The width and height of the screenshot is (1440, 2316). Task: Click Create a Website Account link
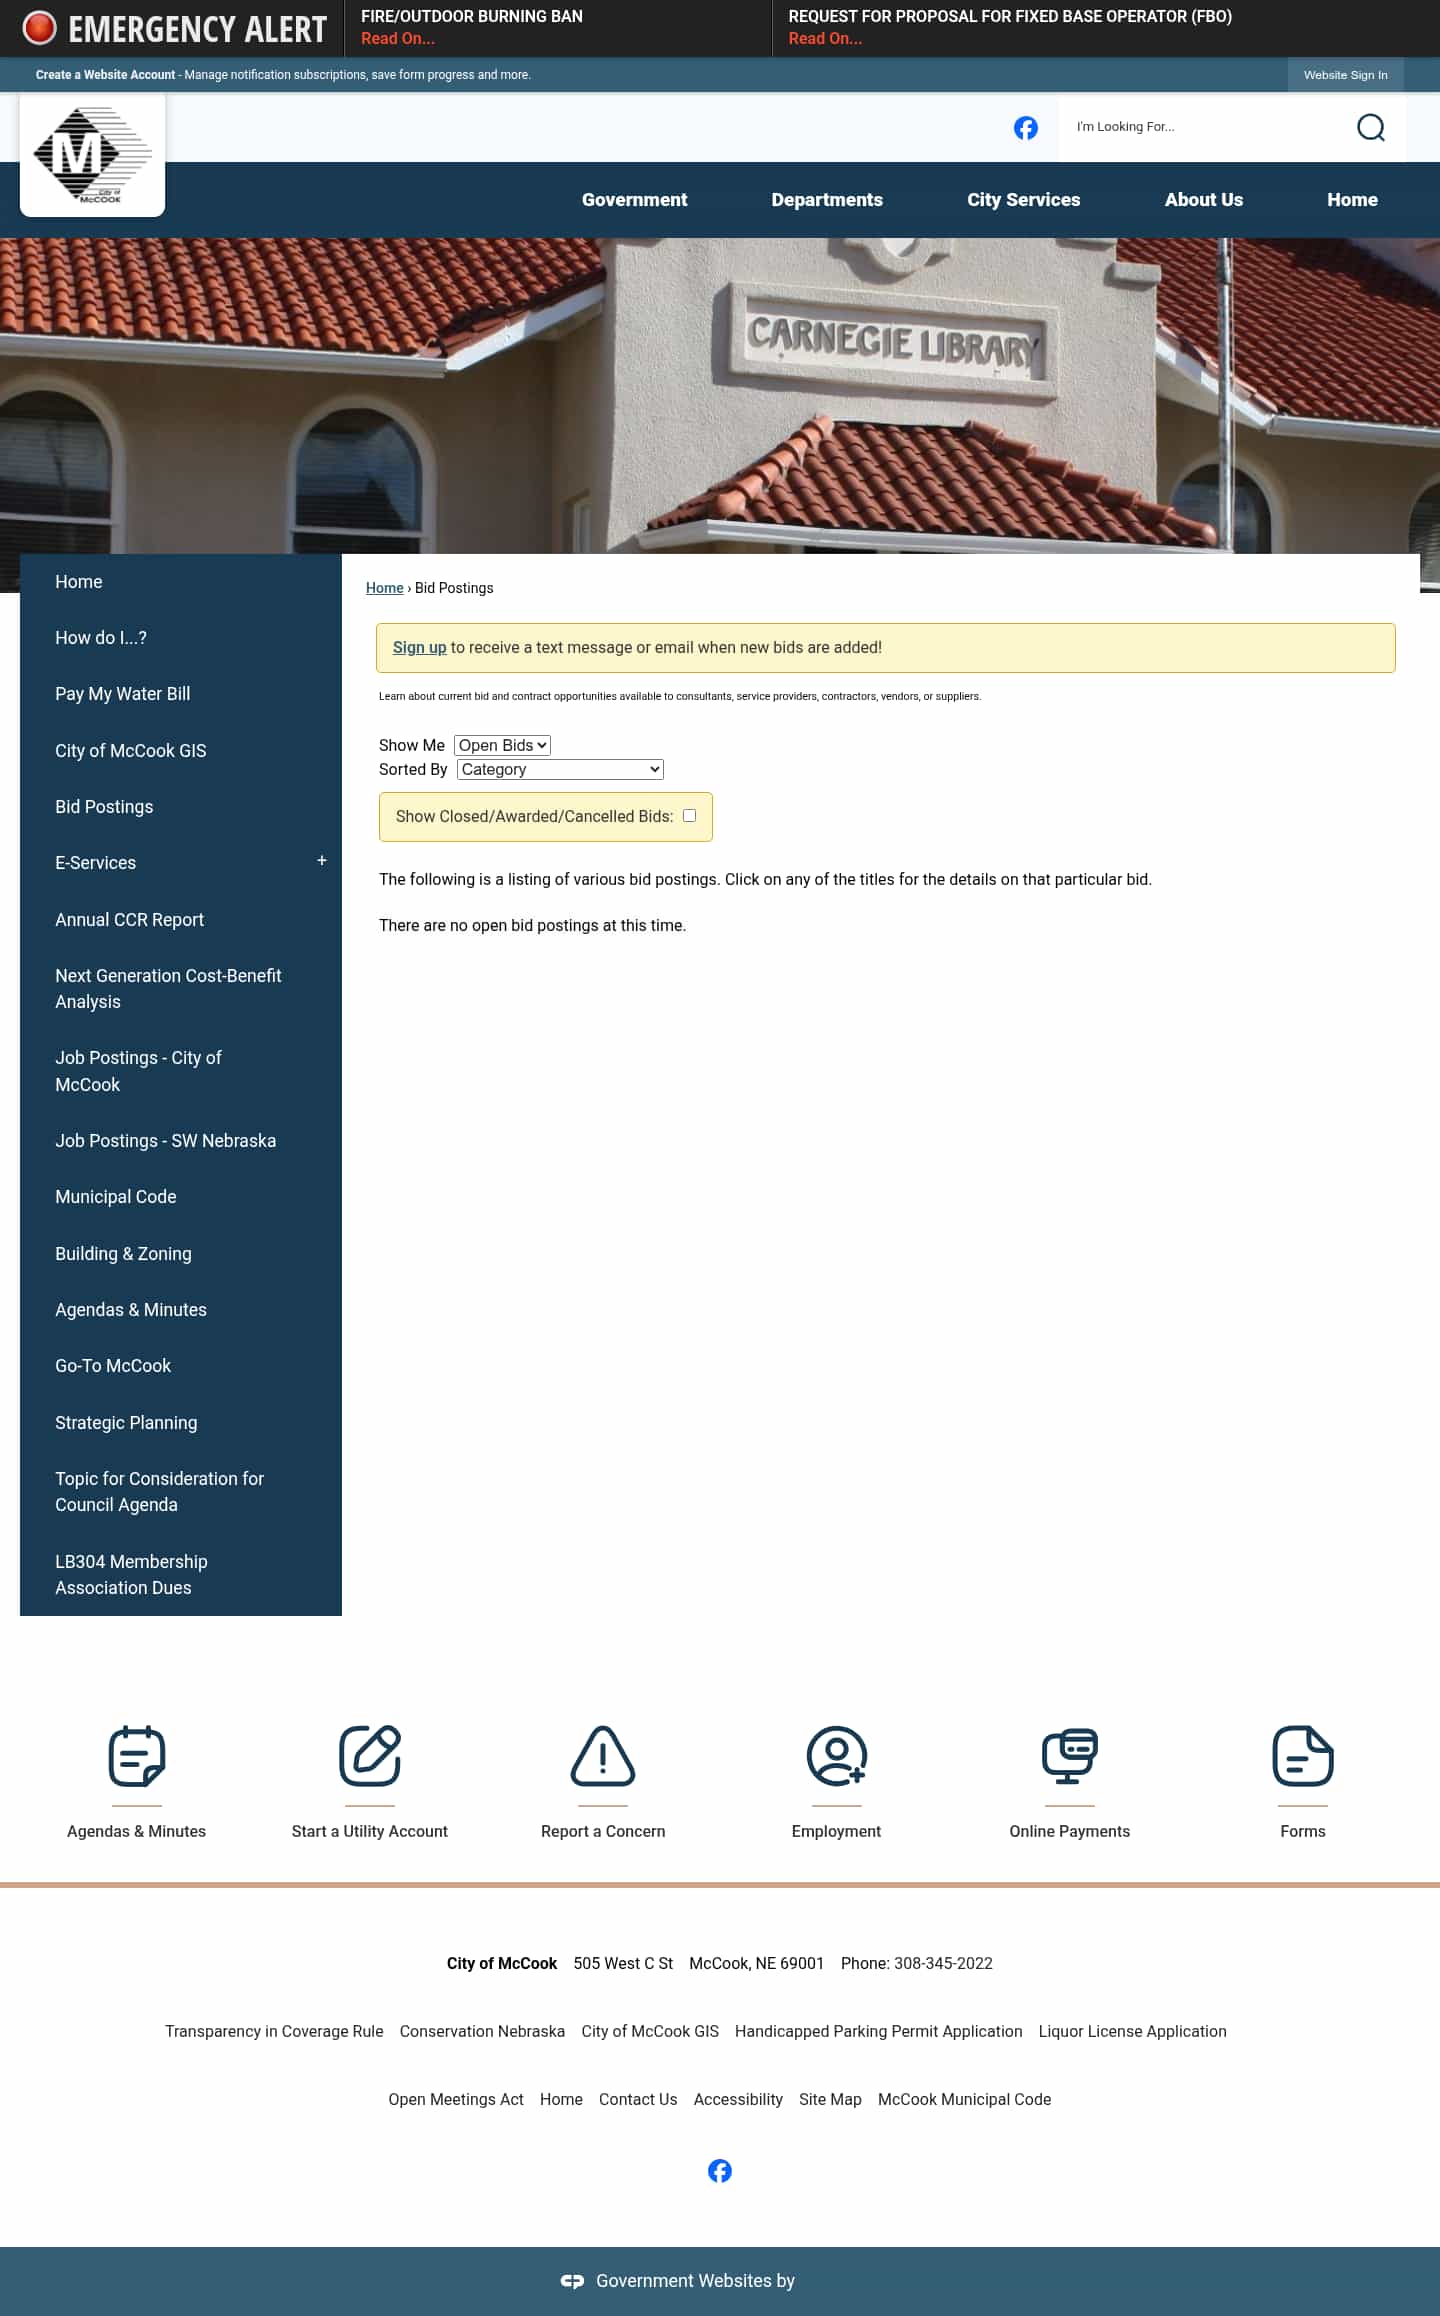[105, 75]
